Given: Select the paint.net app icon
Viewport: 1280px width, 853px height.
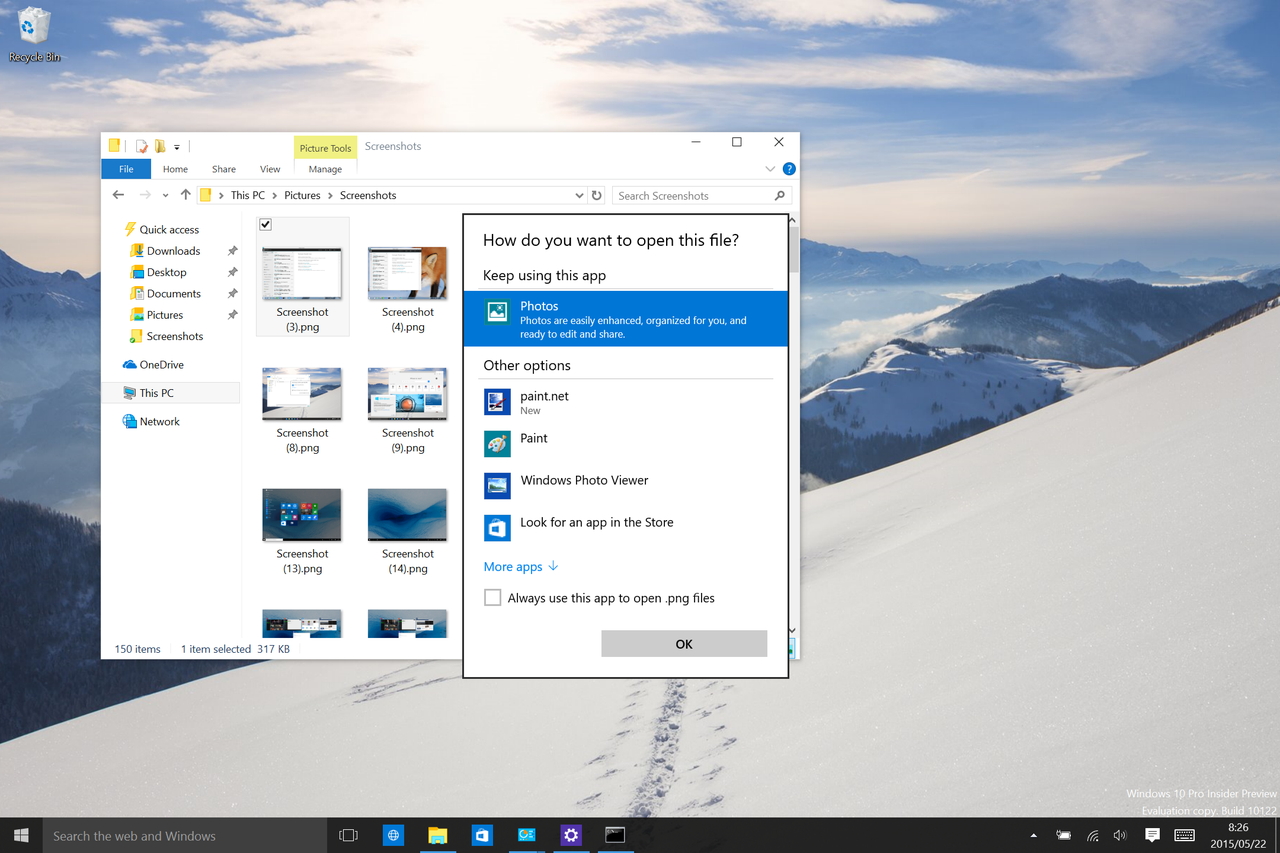Looking at the screenshot, I should point(497,402).
